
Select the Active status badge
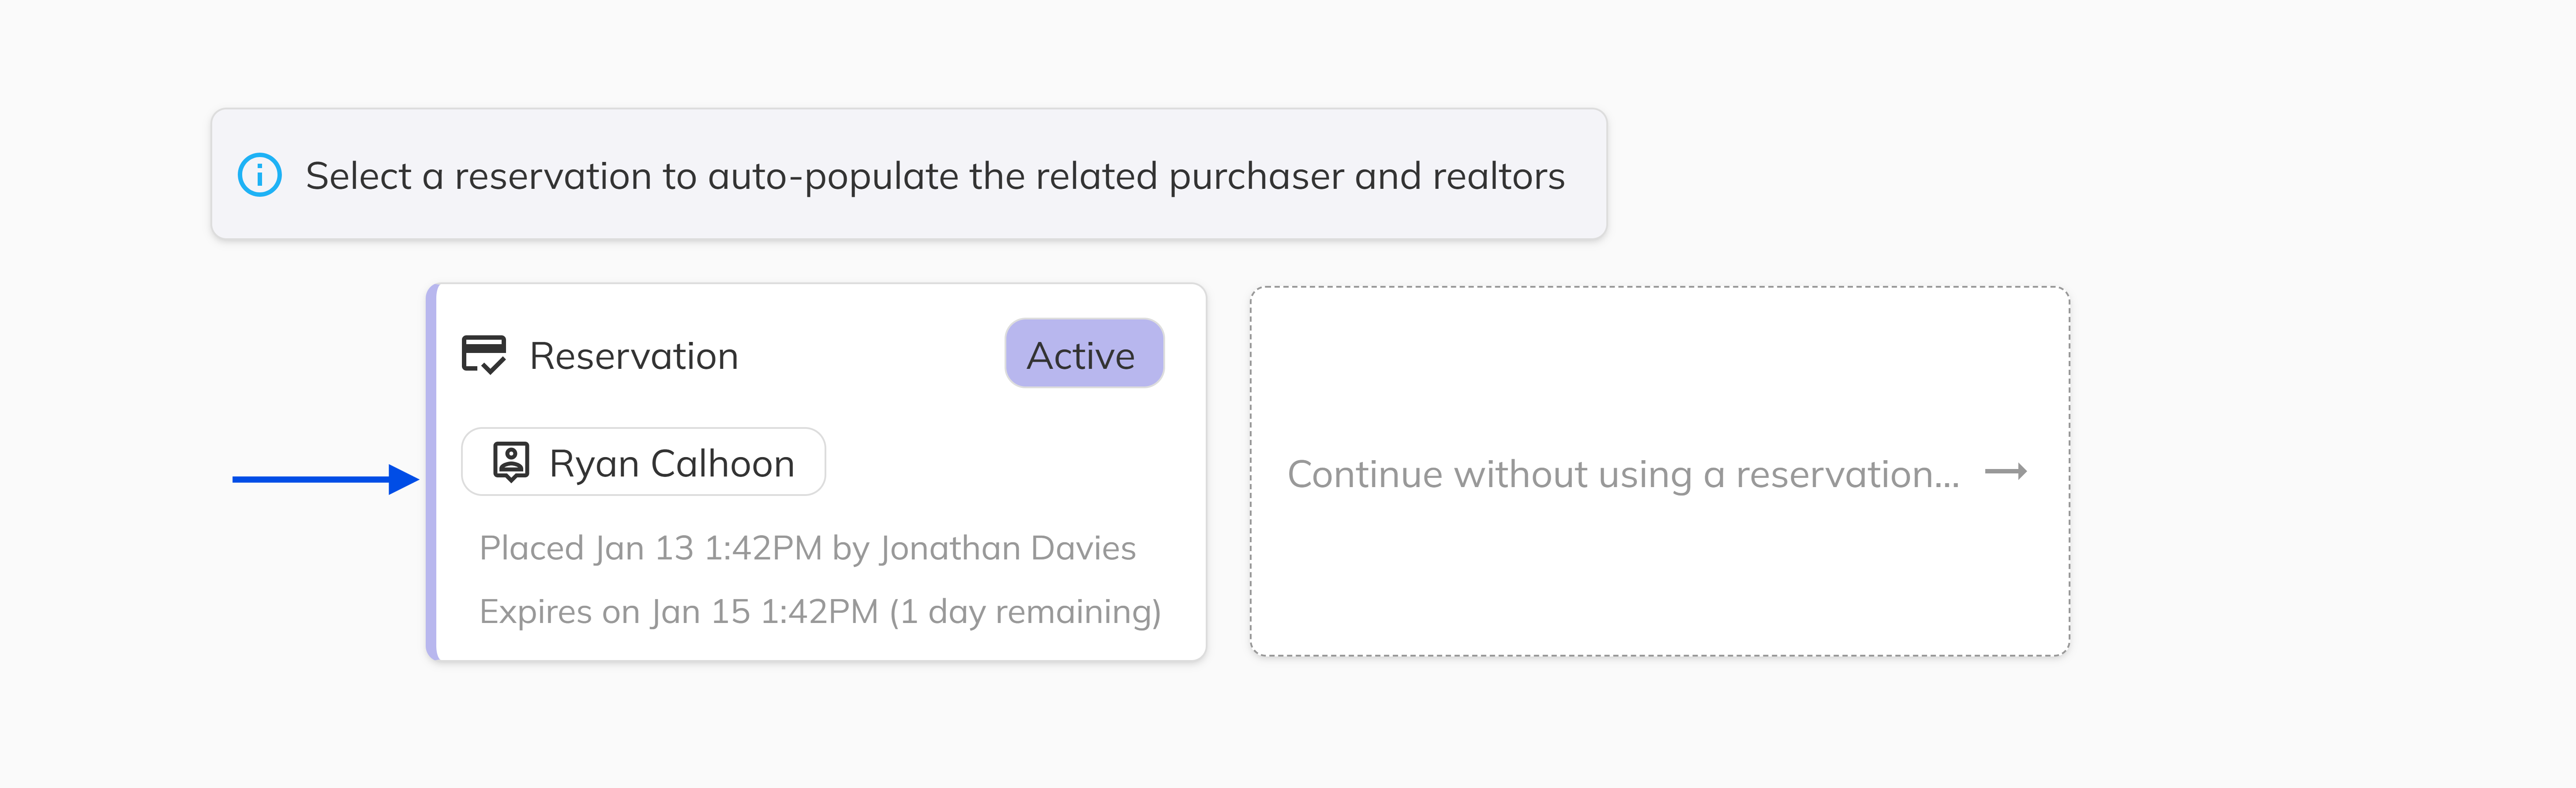click(x=1083, y=353)
